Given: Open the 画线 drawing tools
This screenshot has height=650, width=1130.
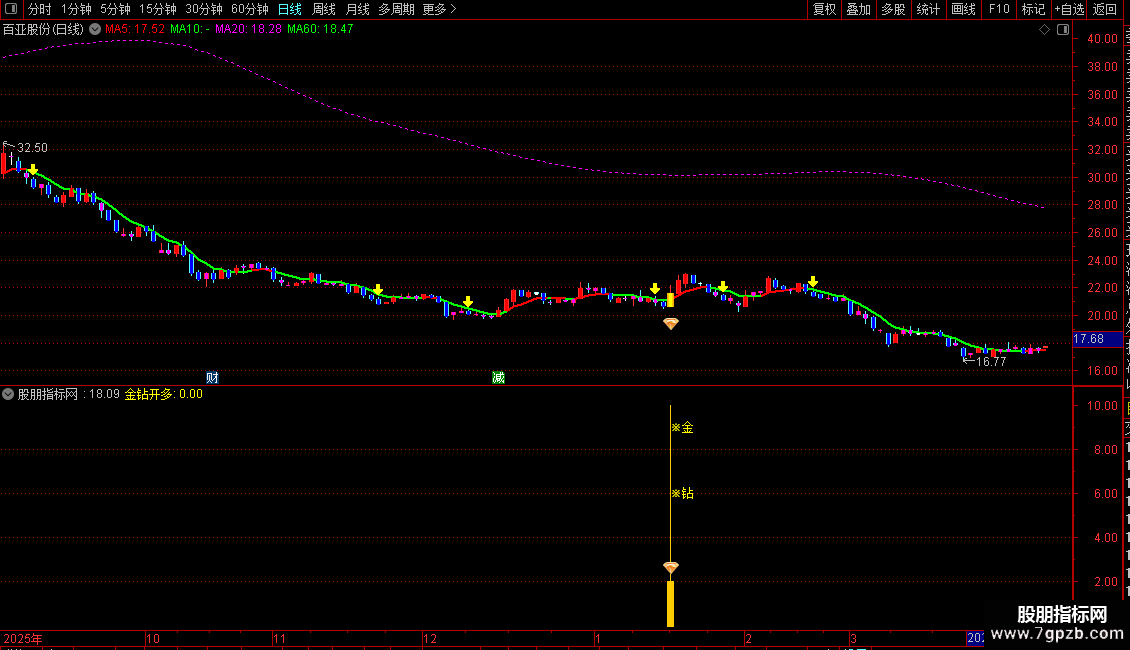Looking at the screenshot, I should [x=963, y=9].
